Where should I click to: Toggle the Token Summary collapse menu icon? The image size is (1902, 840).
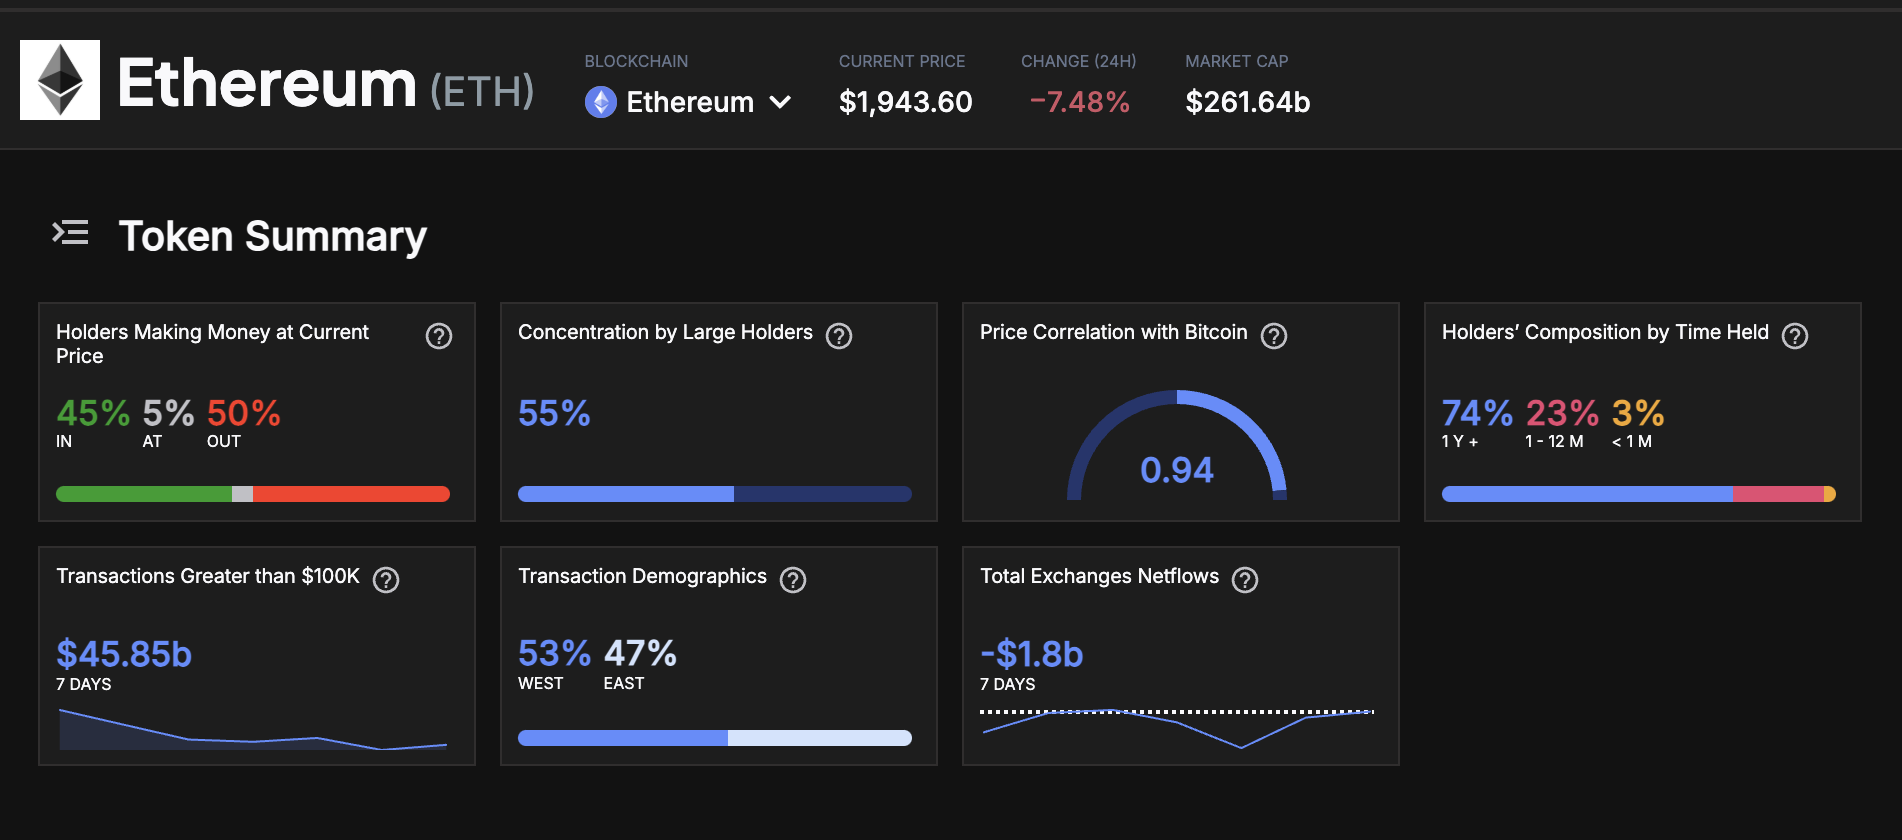tap(70, 233)
